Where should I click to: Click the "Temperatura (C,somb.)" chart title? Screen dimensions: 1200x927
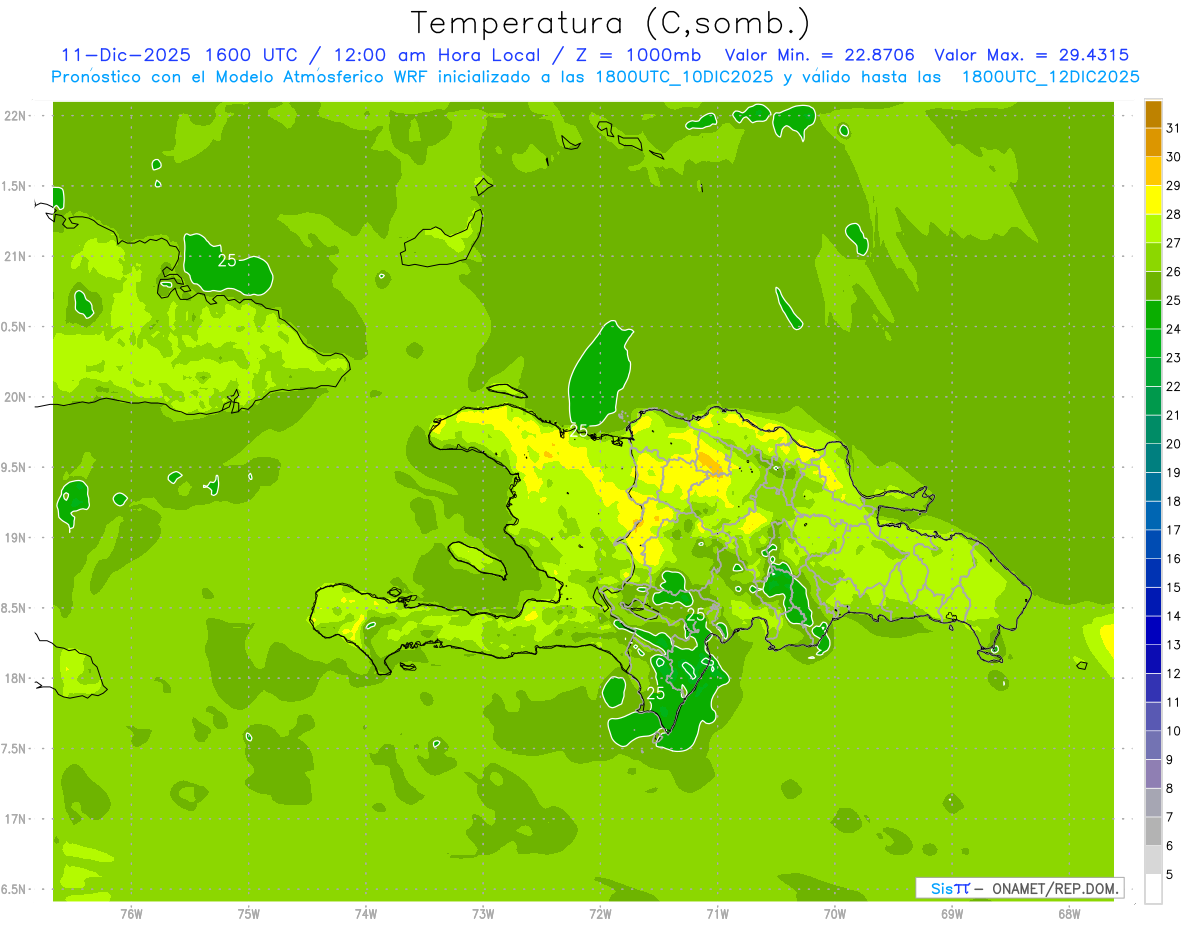point(610,24)
